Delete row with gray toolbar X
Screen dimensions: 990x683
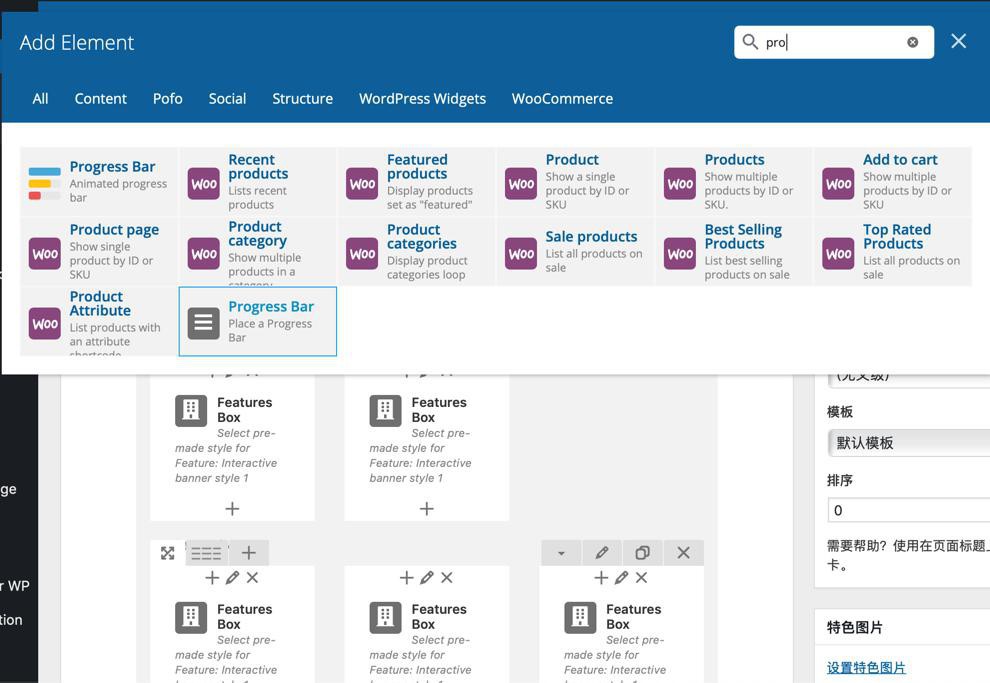pyautogui.click(x=683, y=553)
